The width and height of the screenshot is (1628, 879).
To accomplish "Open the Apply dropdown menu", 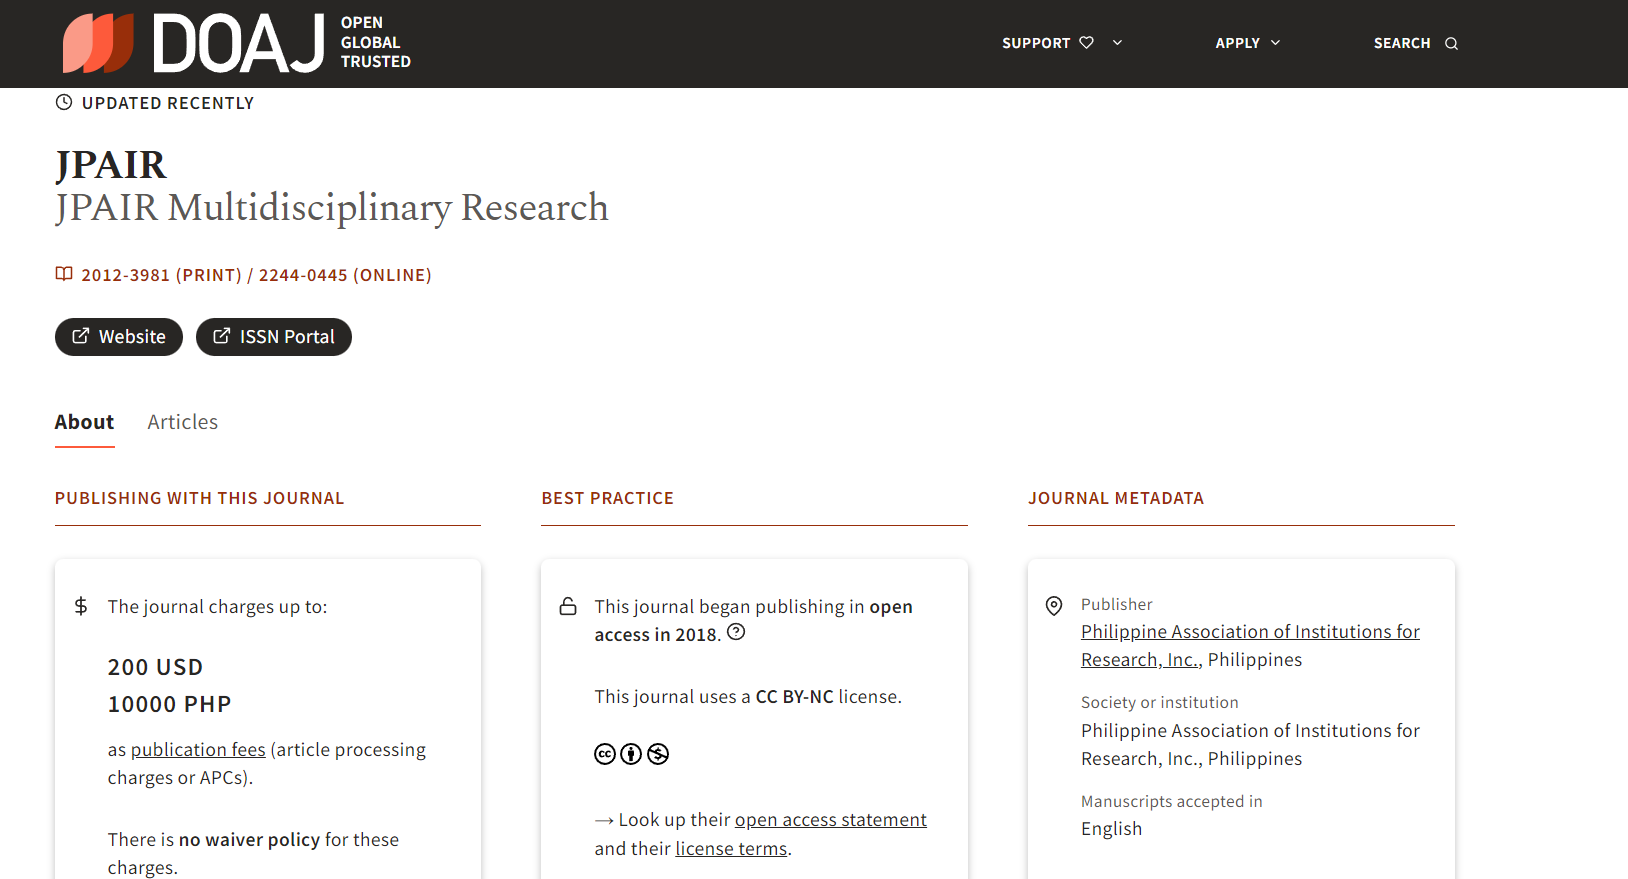I will (x=1248, y=43).
